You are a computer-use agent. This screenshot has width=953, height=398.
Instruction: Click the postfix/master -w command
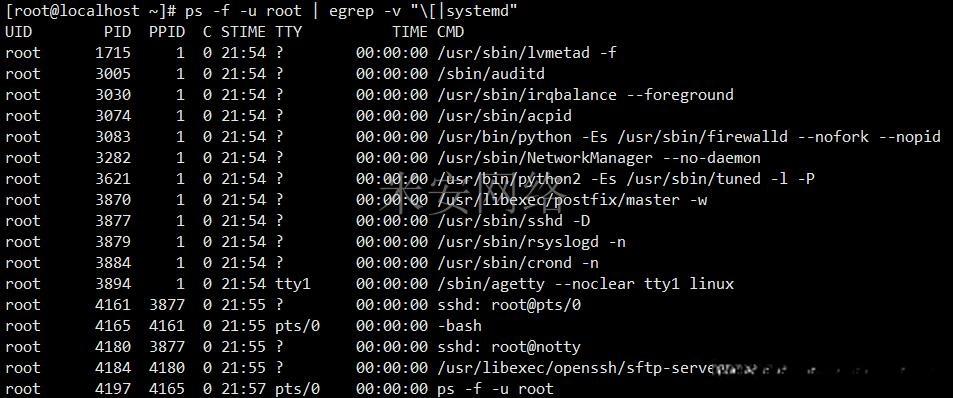572,200
